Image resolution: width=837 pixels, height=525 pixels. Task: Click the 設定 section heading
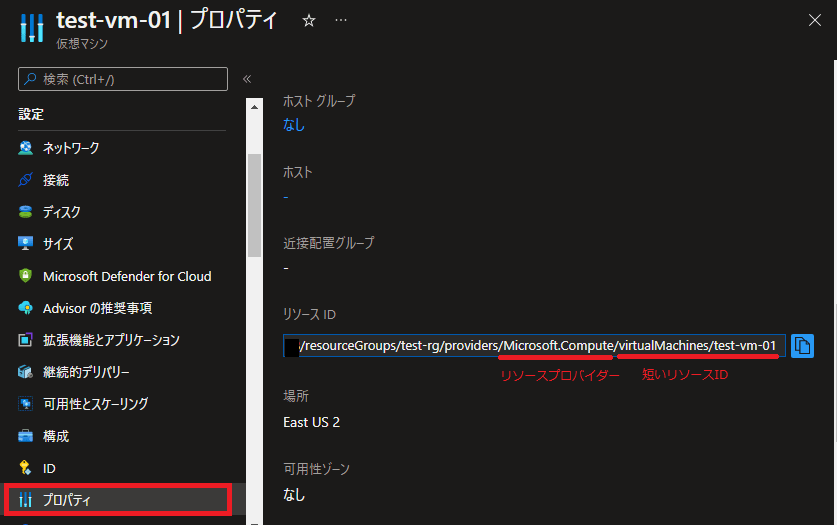pyautogui.click(x=31, y=114)
